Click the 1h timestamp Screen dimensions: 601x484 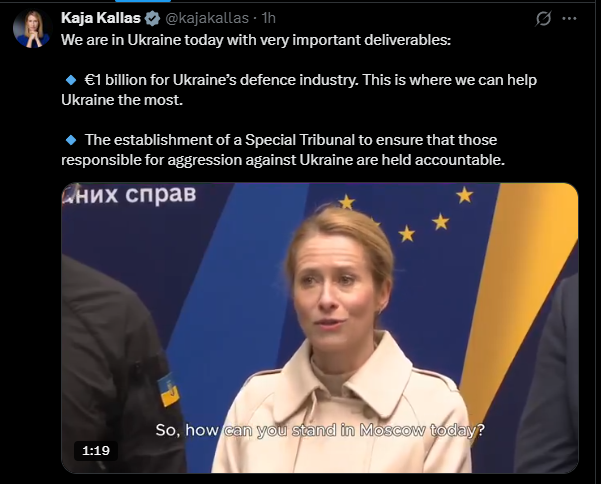tap(268, 18)
